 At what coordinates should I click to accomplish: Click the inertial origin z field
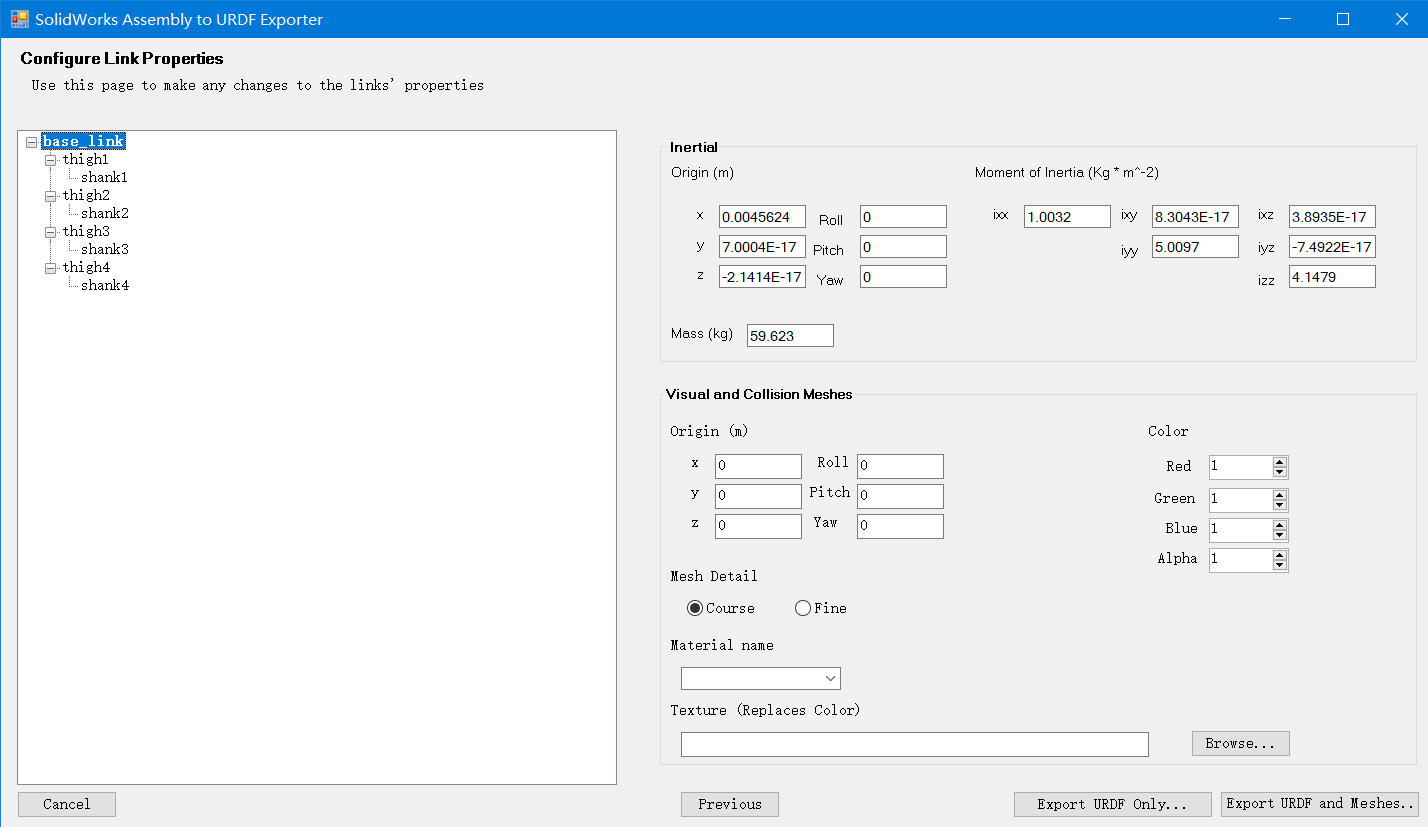coord(762,277)
